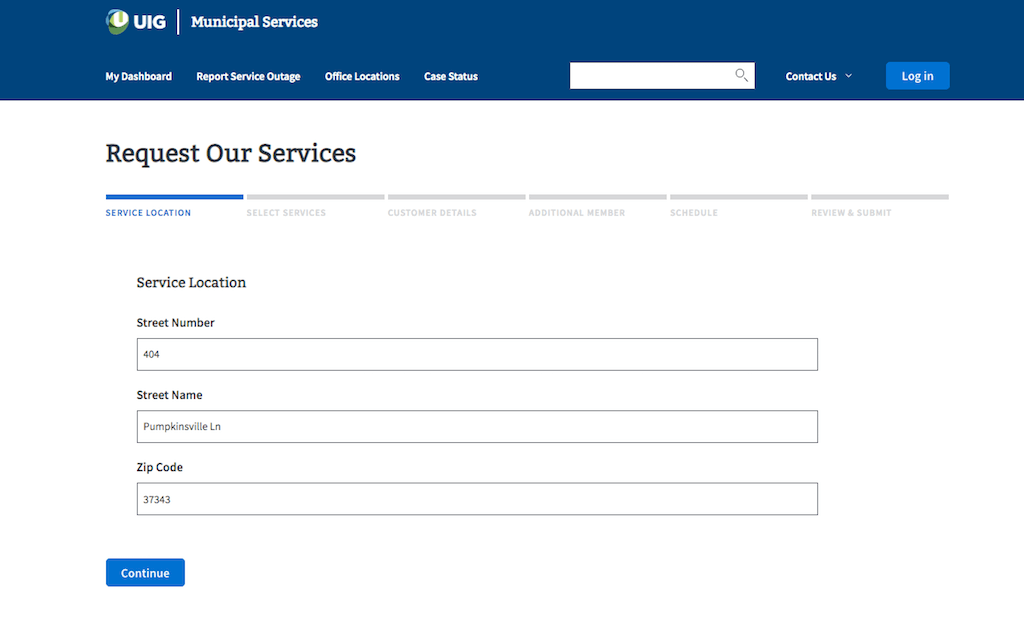Select the Street Name input box

[x=477, y=426]
